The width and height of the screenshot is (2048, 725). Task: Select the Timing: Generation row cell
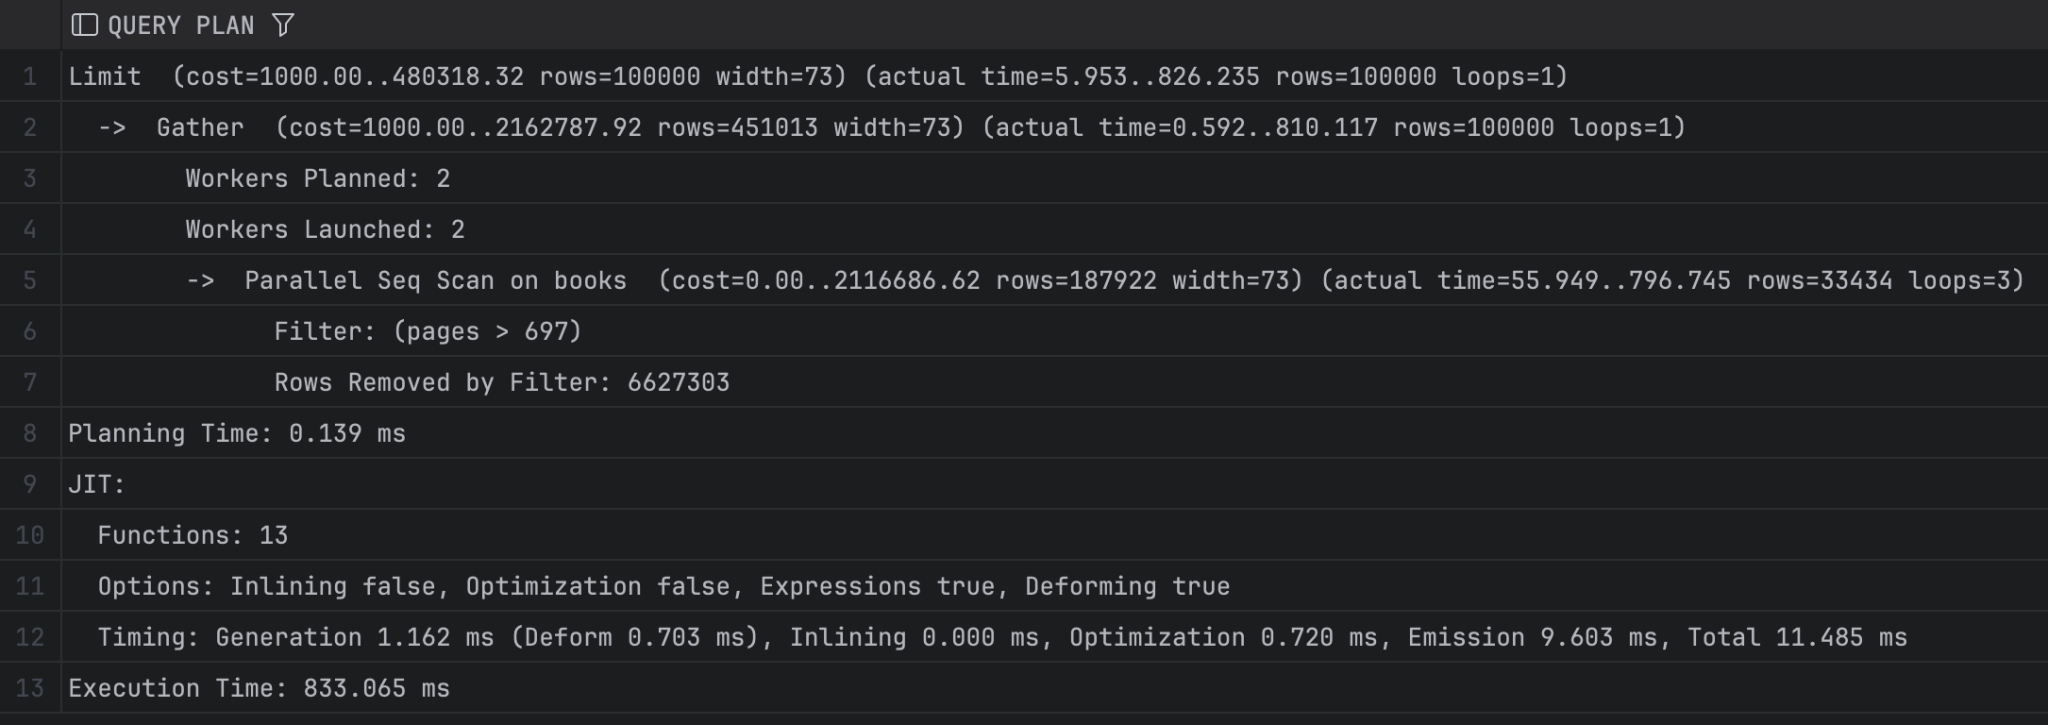[x=1001, y=638]
